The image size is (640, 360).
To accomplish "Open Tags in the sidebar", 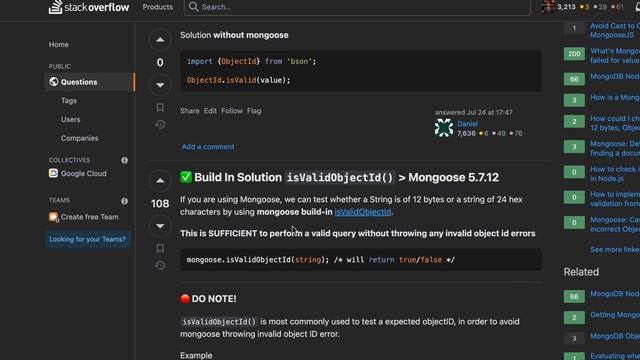I will 69,100.
